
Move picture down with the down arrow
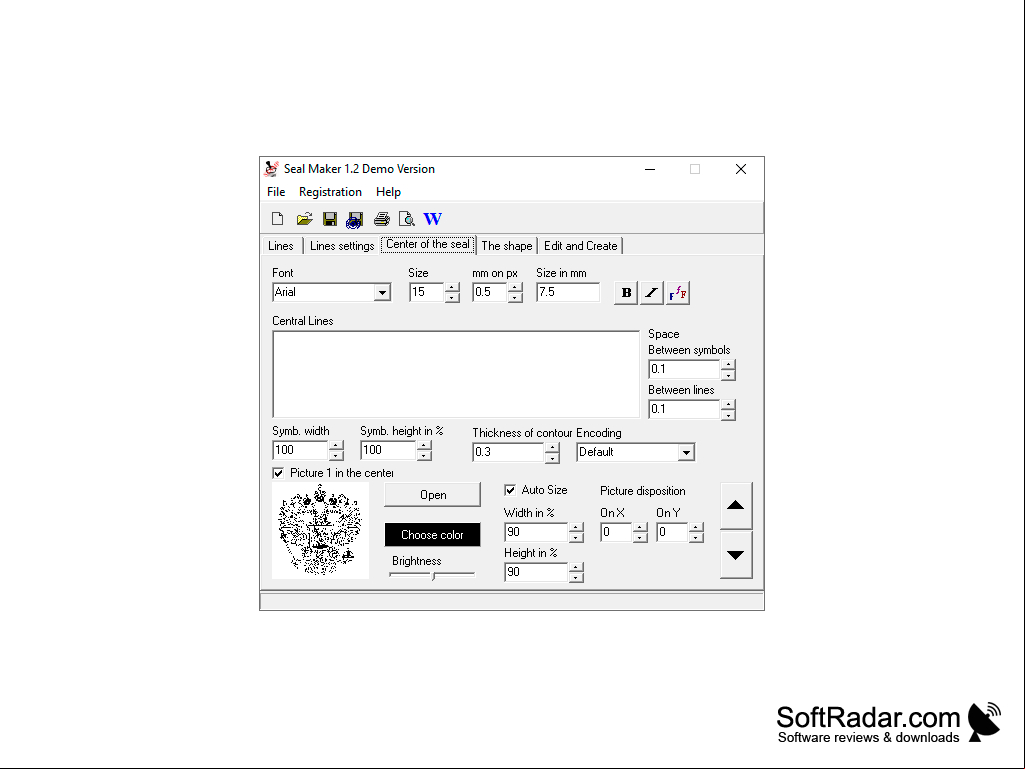coord(736,555)
